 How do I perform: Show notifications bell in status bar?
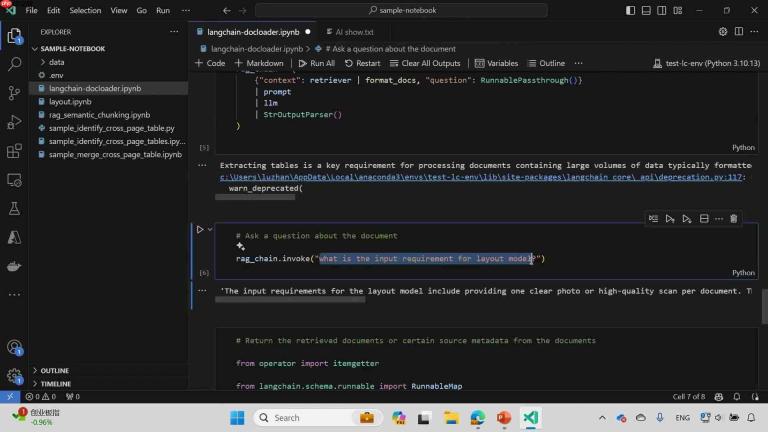pos(737,397)
